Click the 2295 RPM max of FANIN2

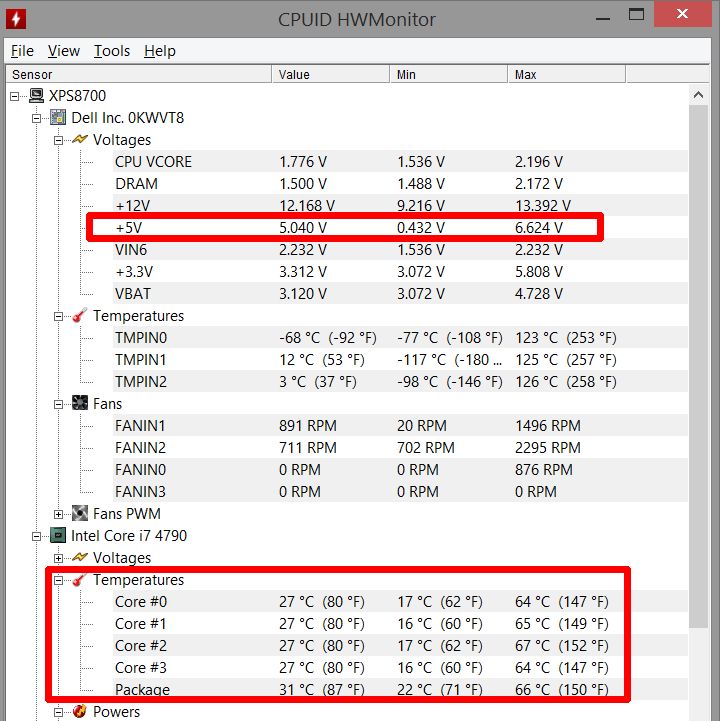click(x=548, y=447)
